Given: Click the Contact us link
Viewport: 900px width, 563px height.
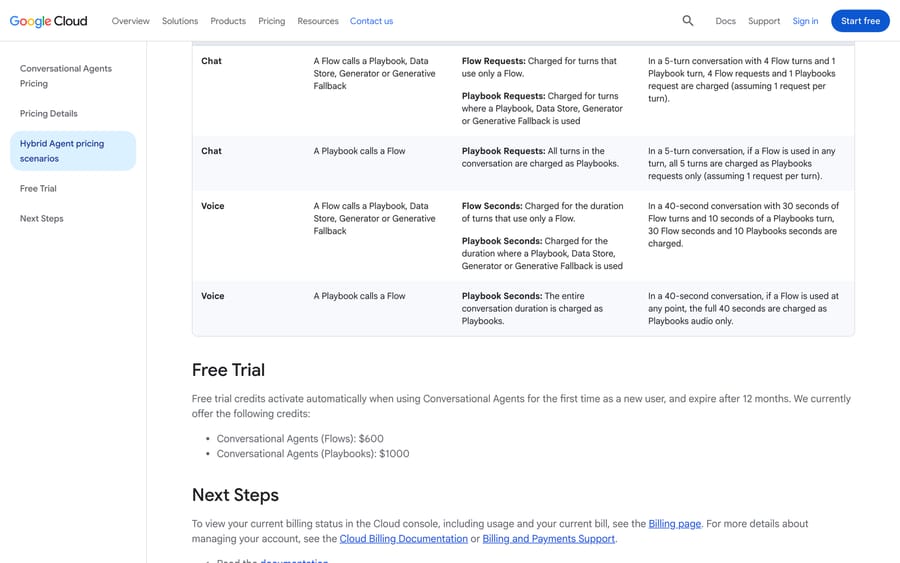Looking at the screenshot, I should (371, 21).
